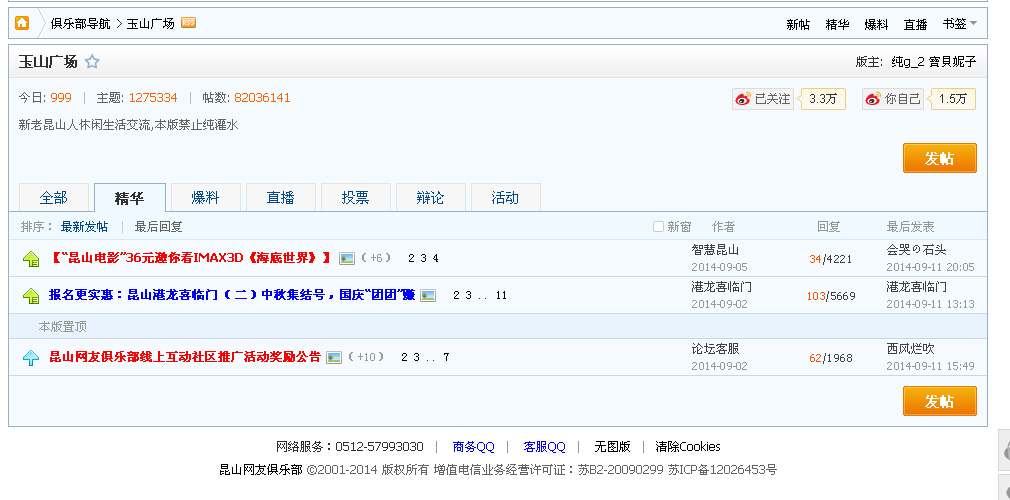Click the star favorite icon beside 玉山广场
The height and width of the screenshot is (500, 1010).
92,62
